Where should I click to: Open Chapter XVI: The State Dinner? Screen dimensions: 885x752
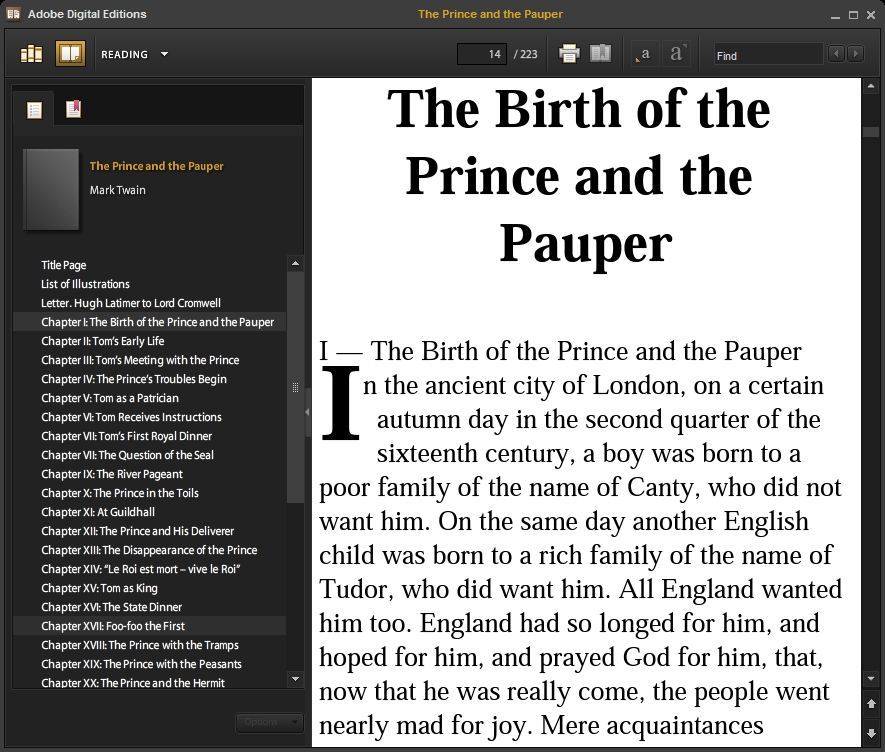[111, 607]
